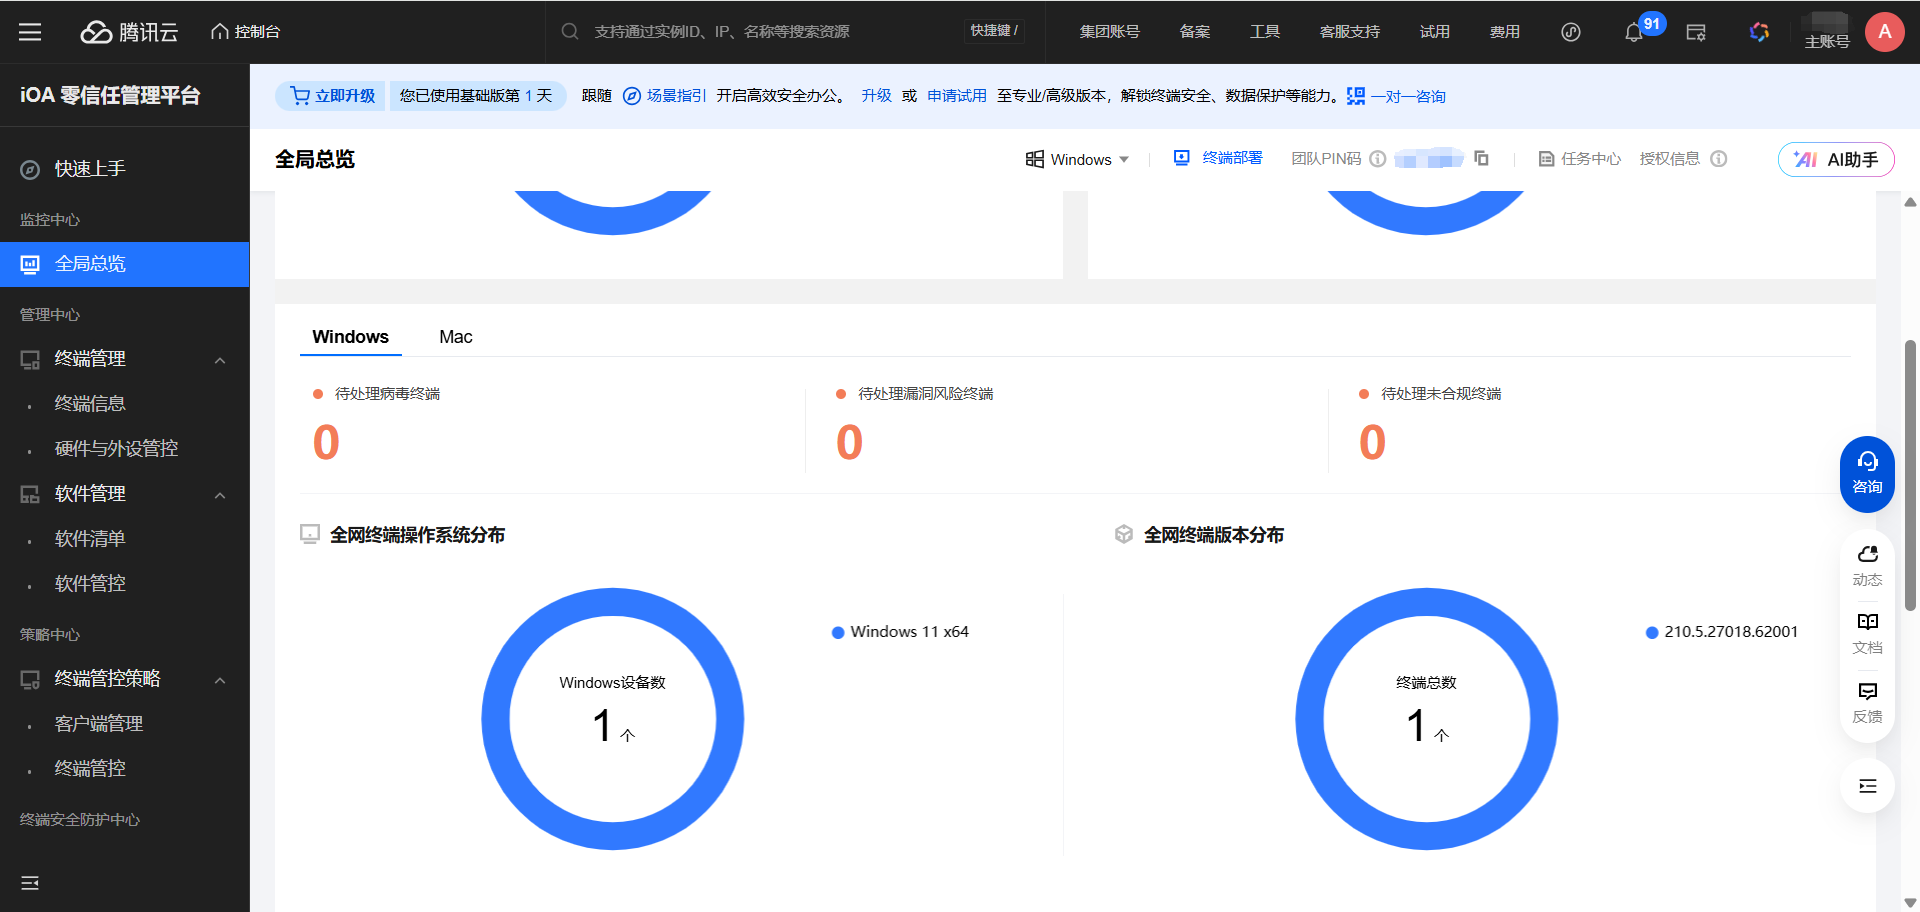The width and height of the screenshot is (1920, 912).
Task: Open the 动态 updates floating button
Action: (x=1867, y=566)
